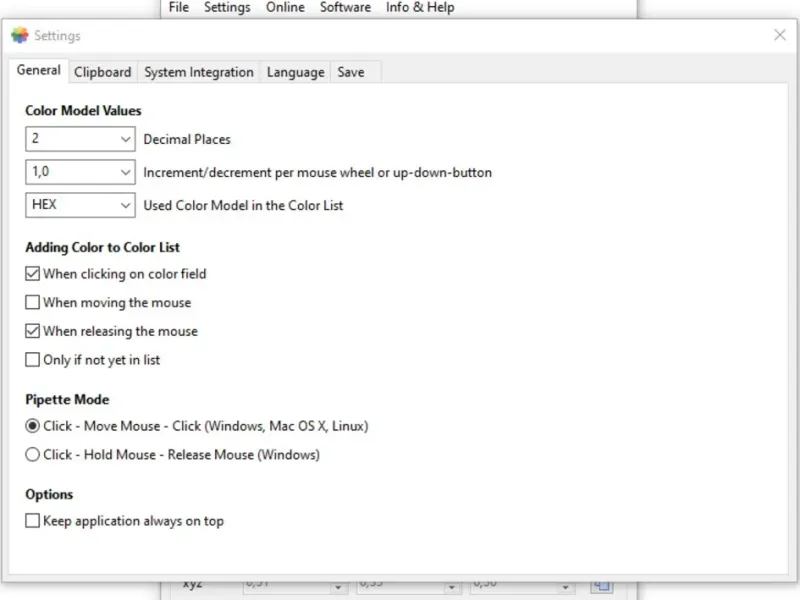Open the File menu in the main window
The width and height of the screenshot is (800, 600).
pyautogui.click(x=179, y=7)
